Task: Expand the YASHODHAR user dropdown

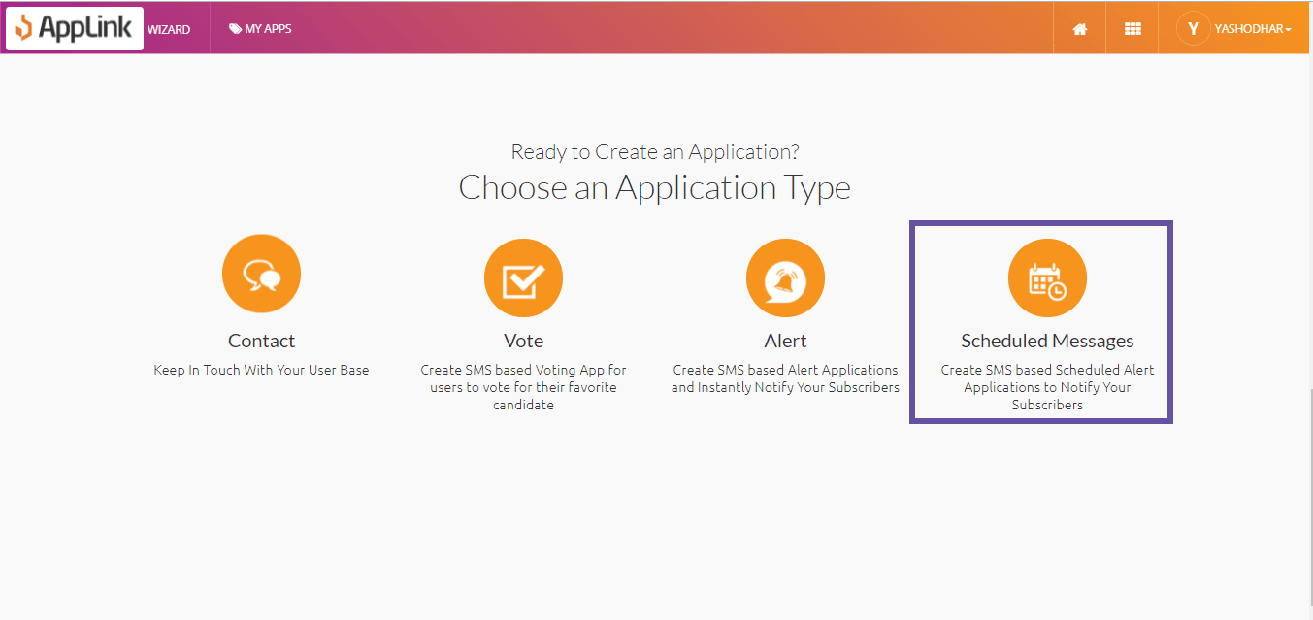Action: tap(1253, 29)
